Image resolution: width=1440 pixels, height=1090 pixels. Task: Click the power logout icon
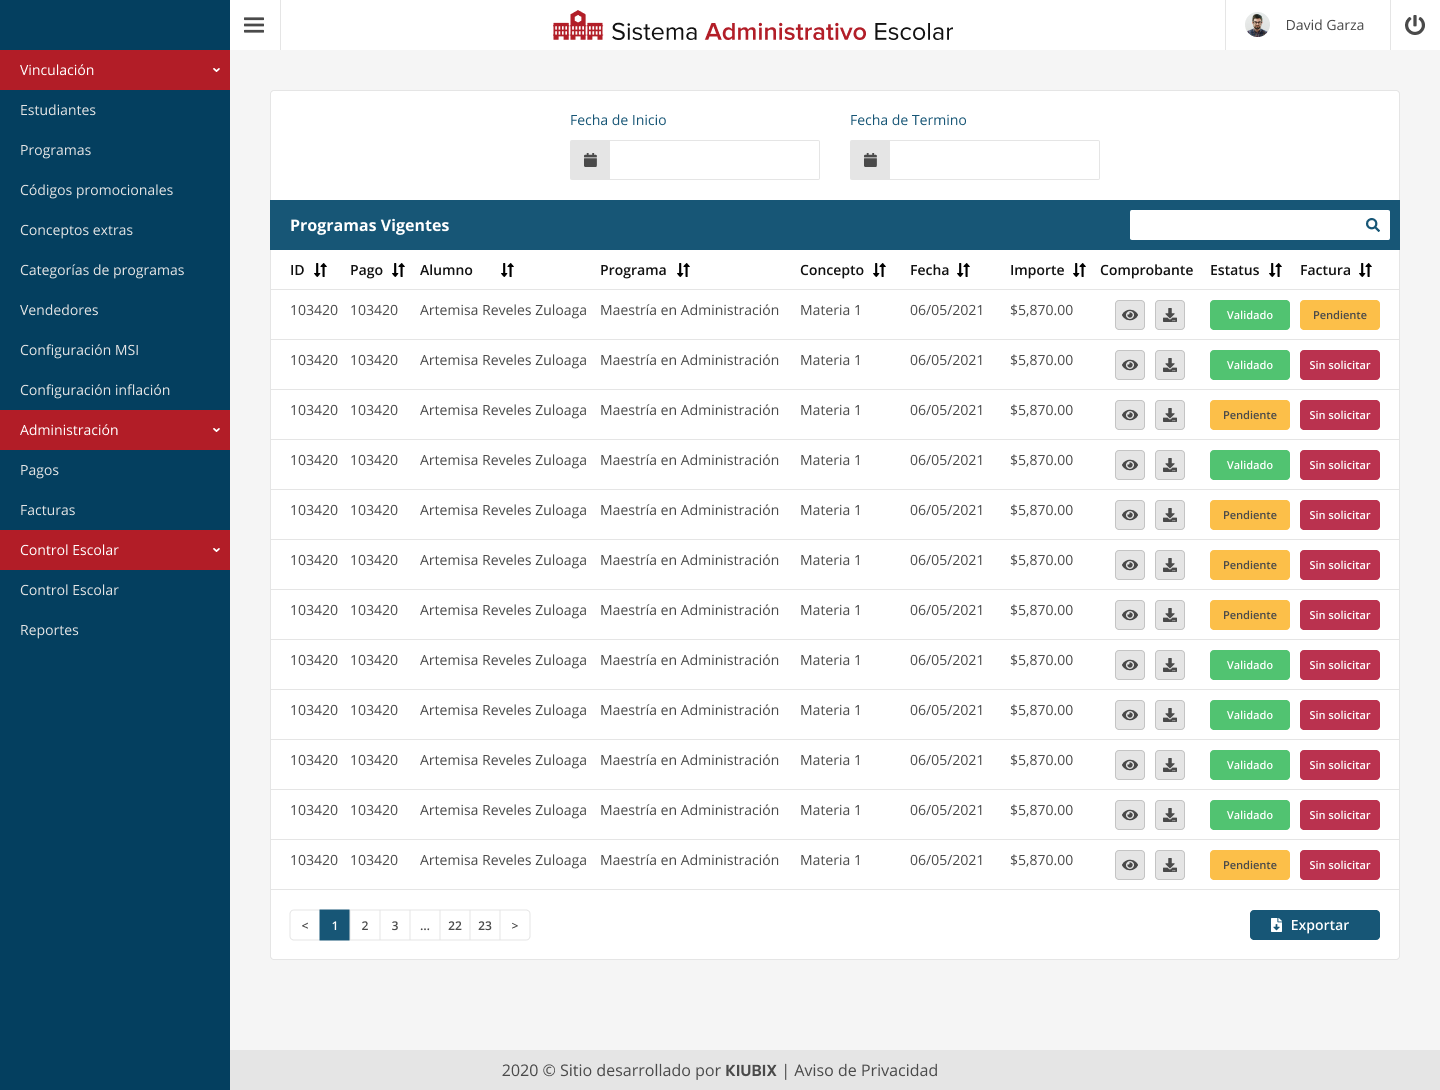pyautogui.click(x=1414, y=25)
